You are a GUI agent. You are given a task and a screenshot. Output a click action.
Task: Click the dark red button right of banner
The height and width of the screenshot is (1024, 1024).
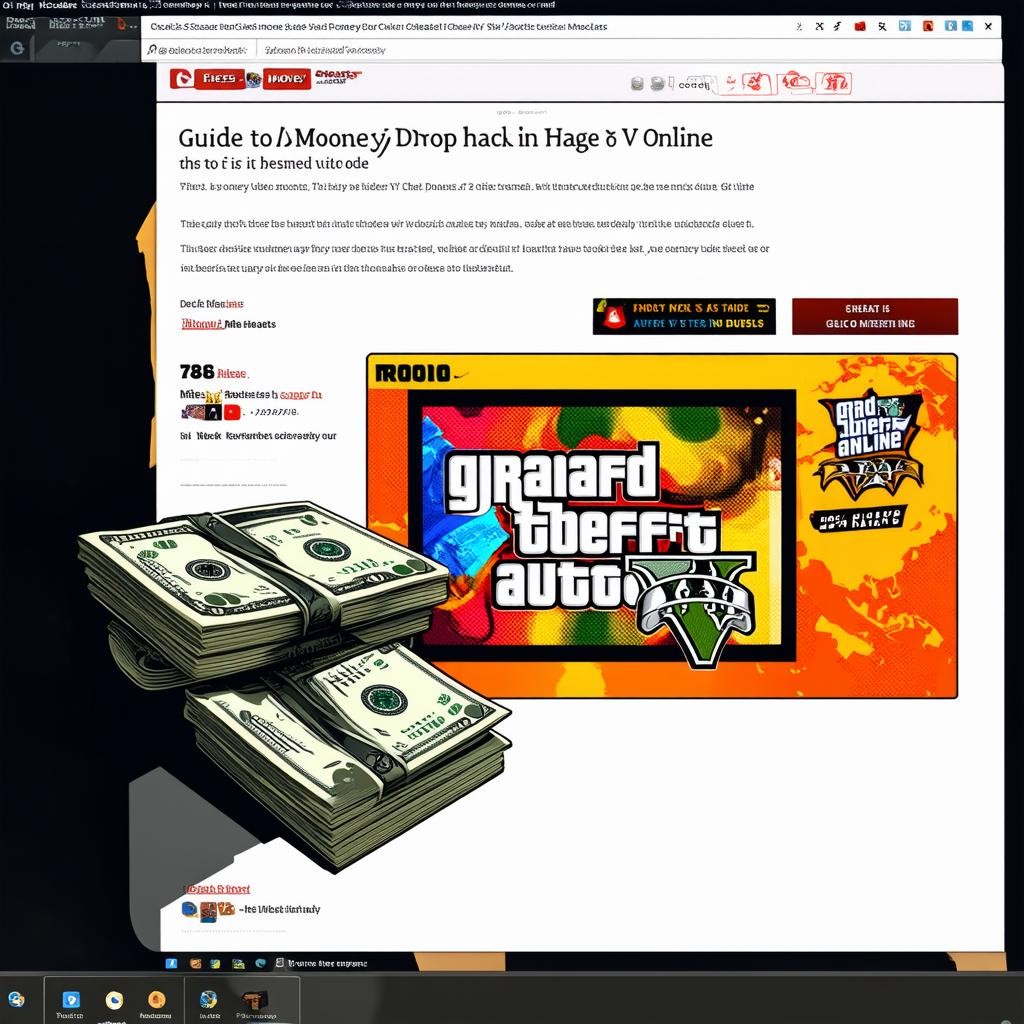coord(874,316)
